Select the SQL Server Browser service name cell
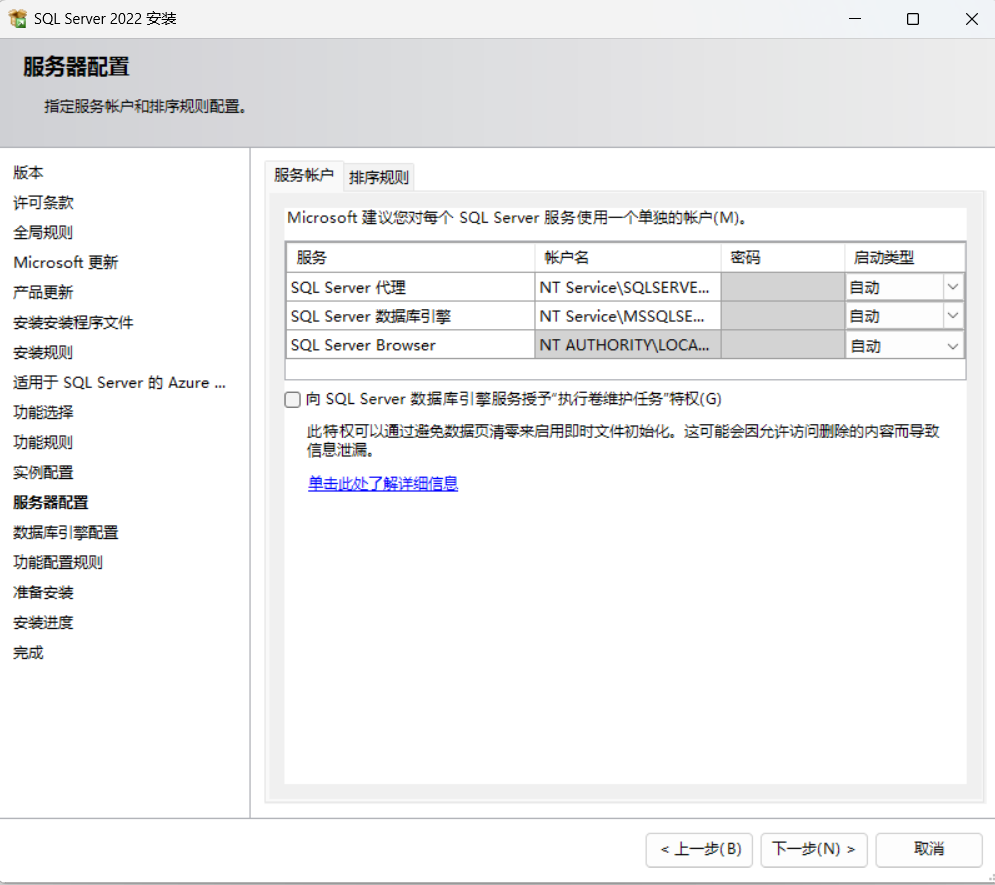Viewport: 995px width, 885px height. tap(410, 345)
